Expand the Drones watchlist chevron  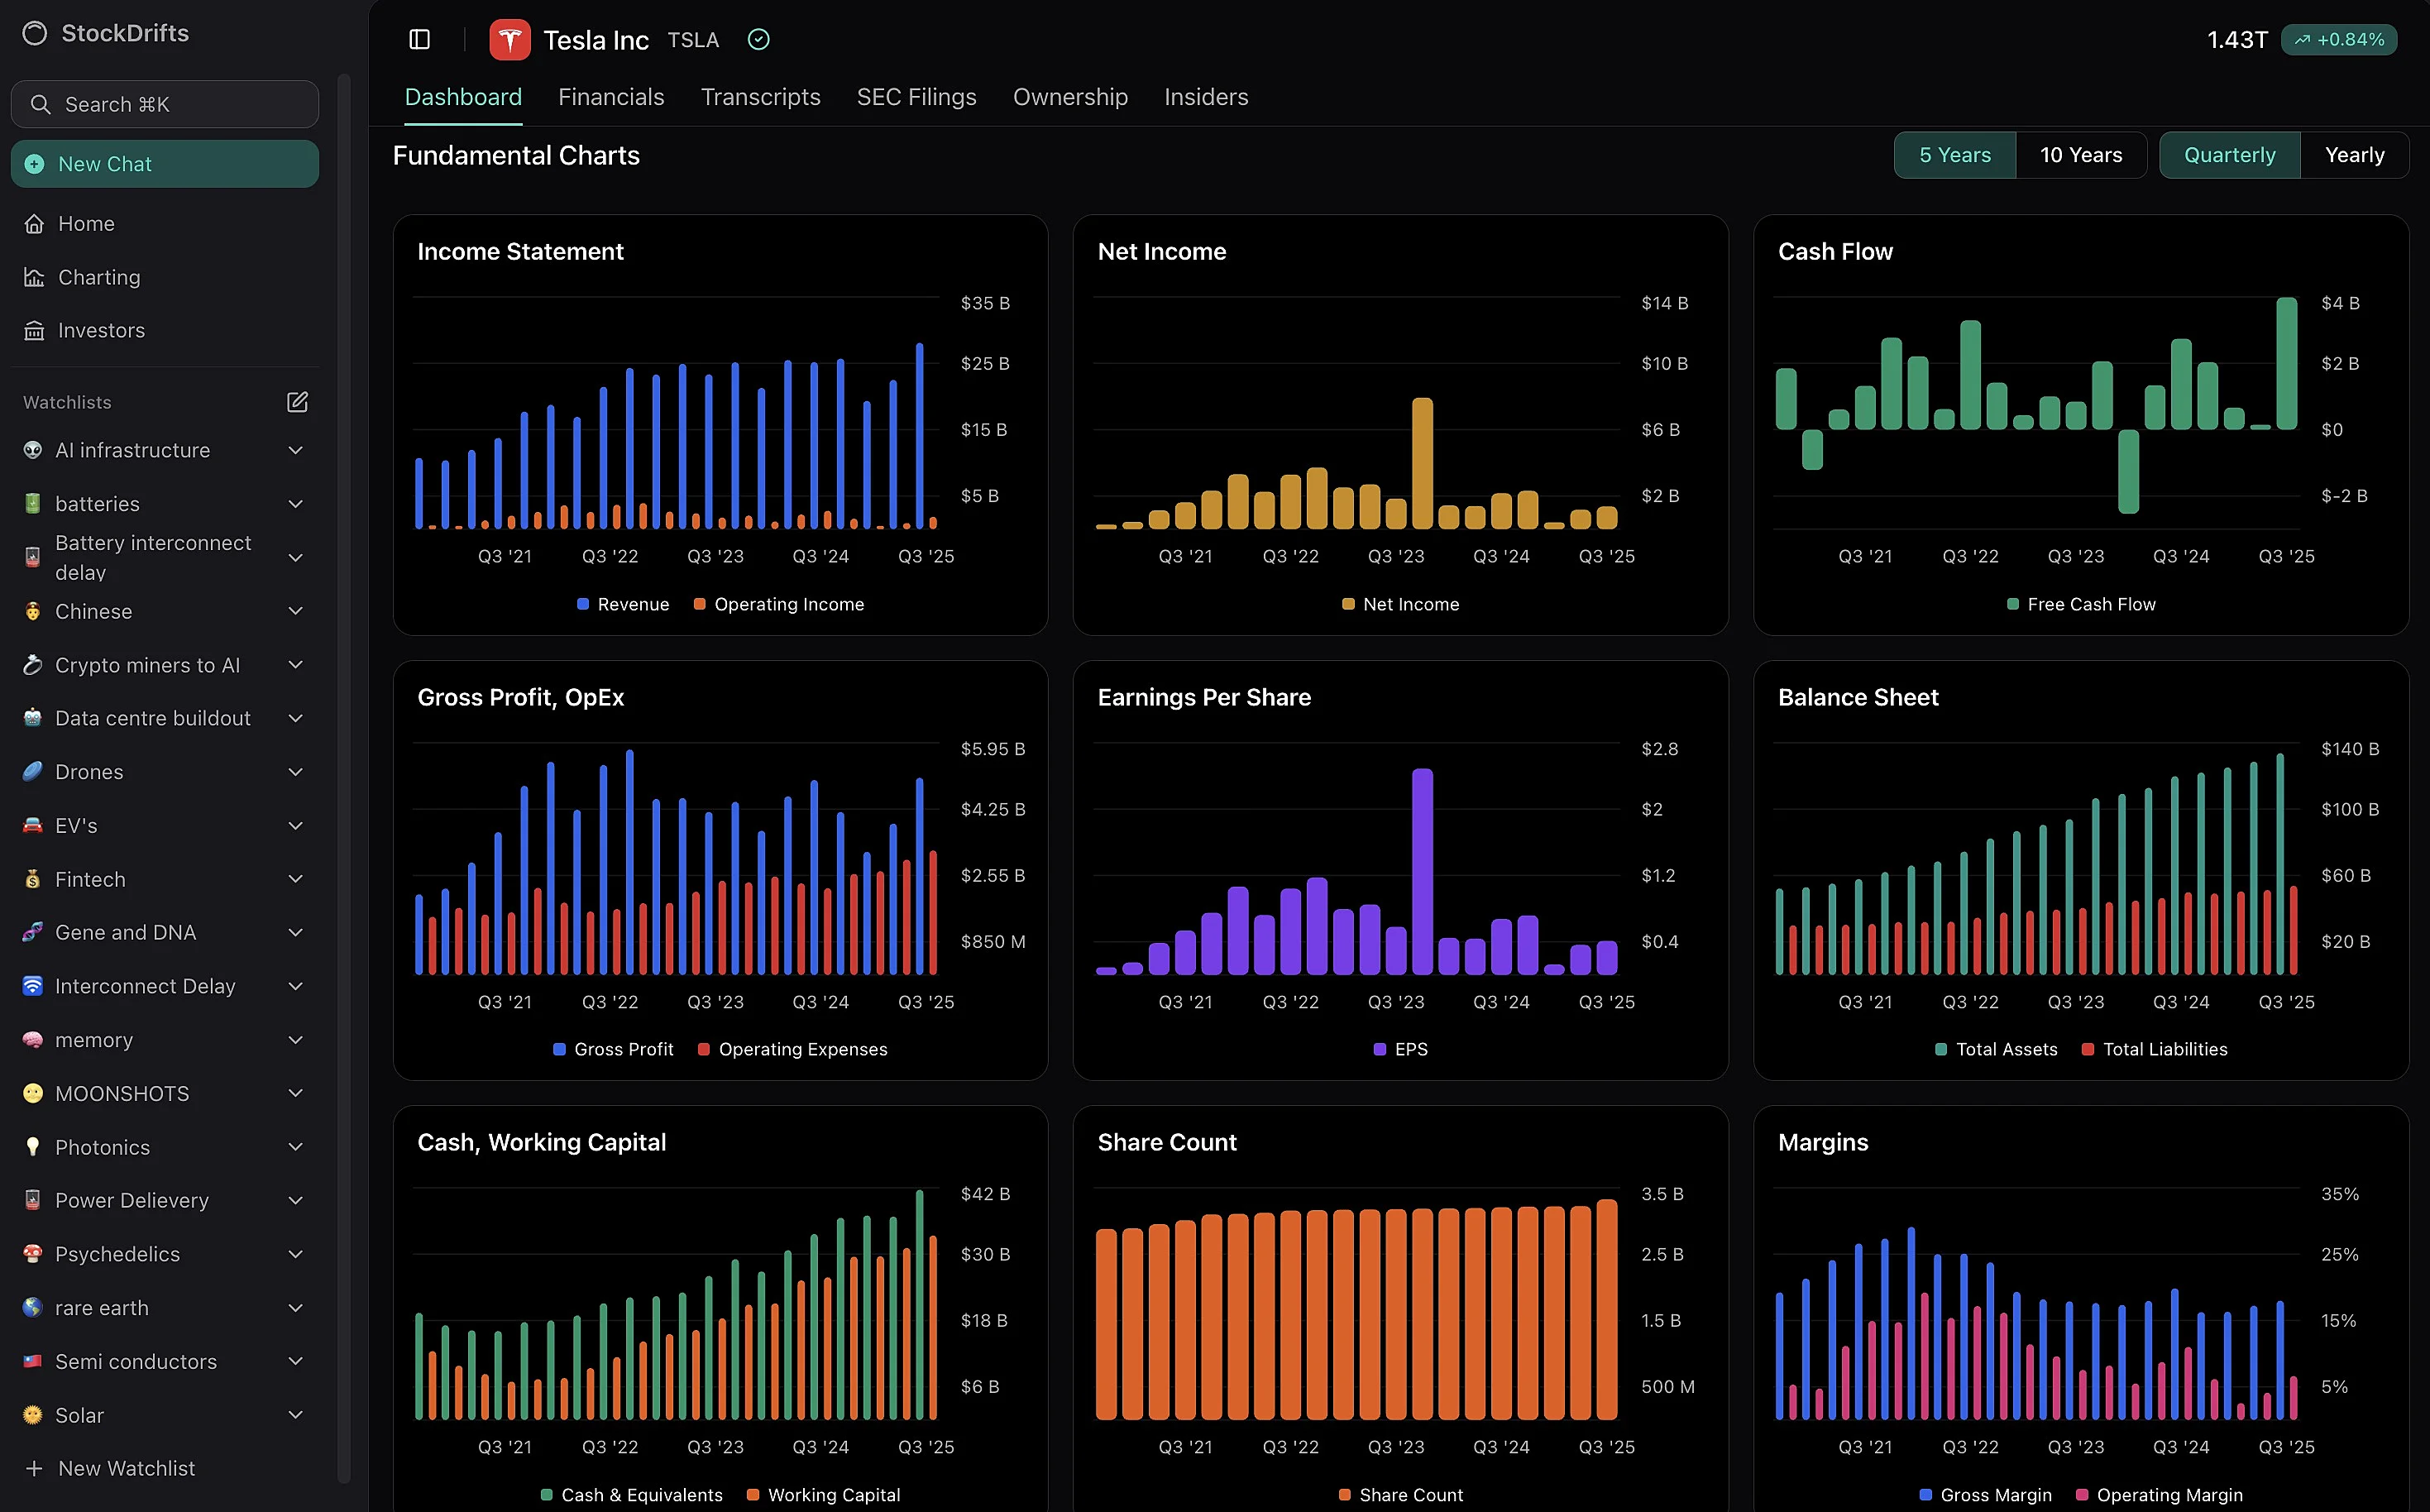295,772
